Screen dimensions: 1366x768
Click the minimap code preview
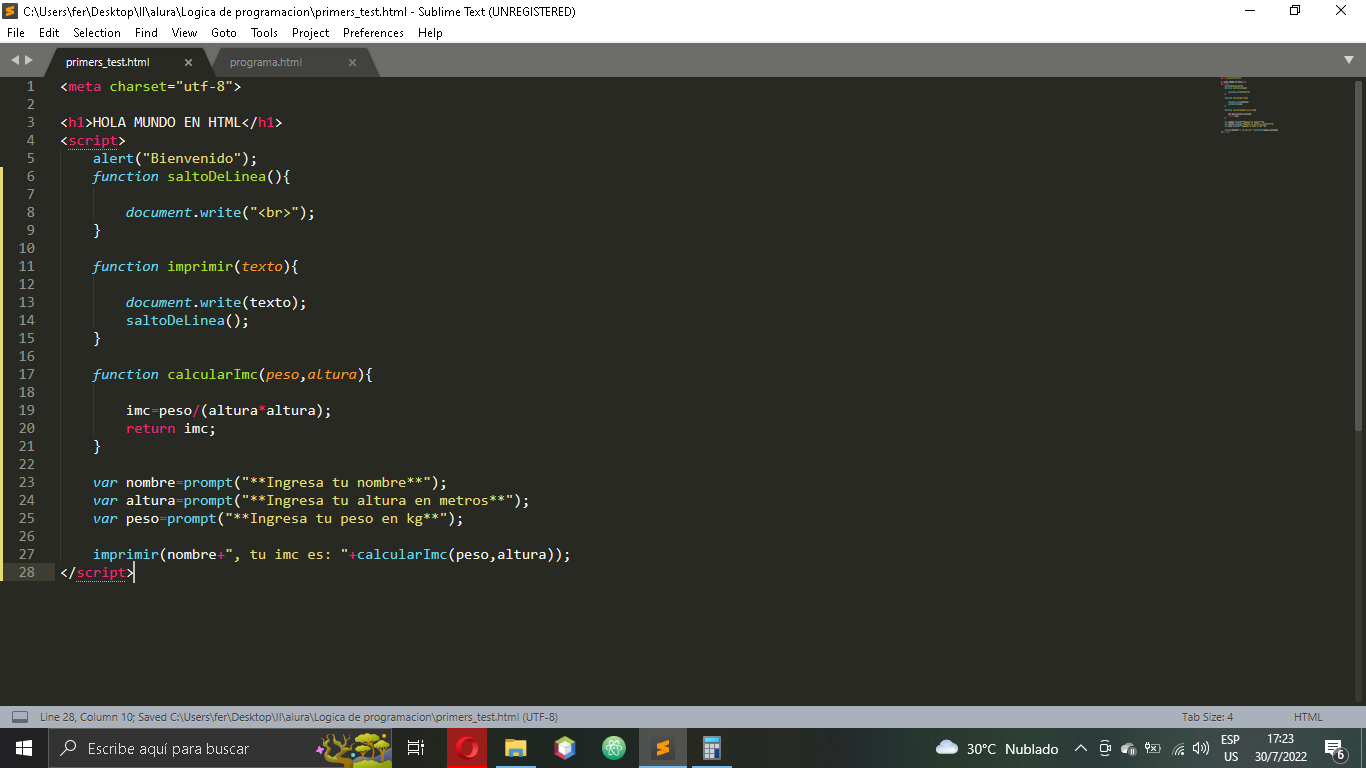[1250, 106]
